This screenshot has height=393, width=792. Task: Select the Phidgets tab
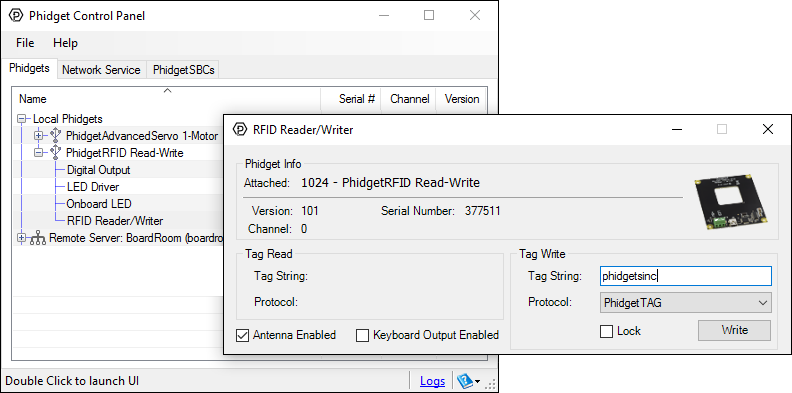29,68
